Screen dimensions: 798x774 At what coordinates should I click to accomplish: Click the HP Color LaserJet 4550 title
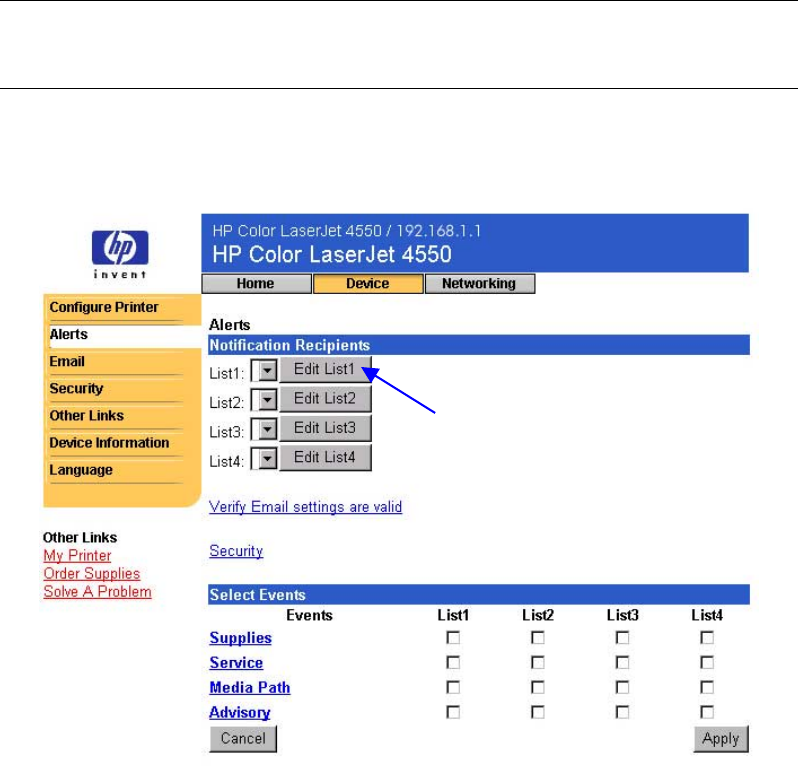pyautogui.click(x=332, y=254)
